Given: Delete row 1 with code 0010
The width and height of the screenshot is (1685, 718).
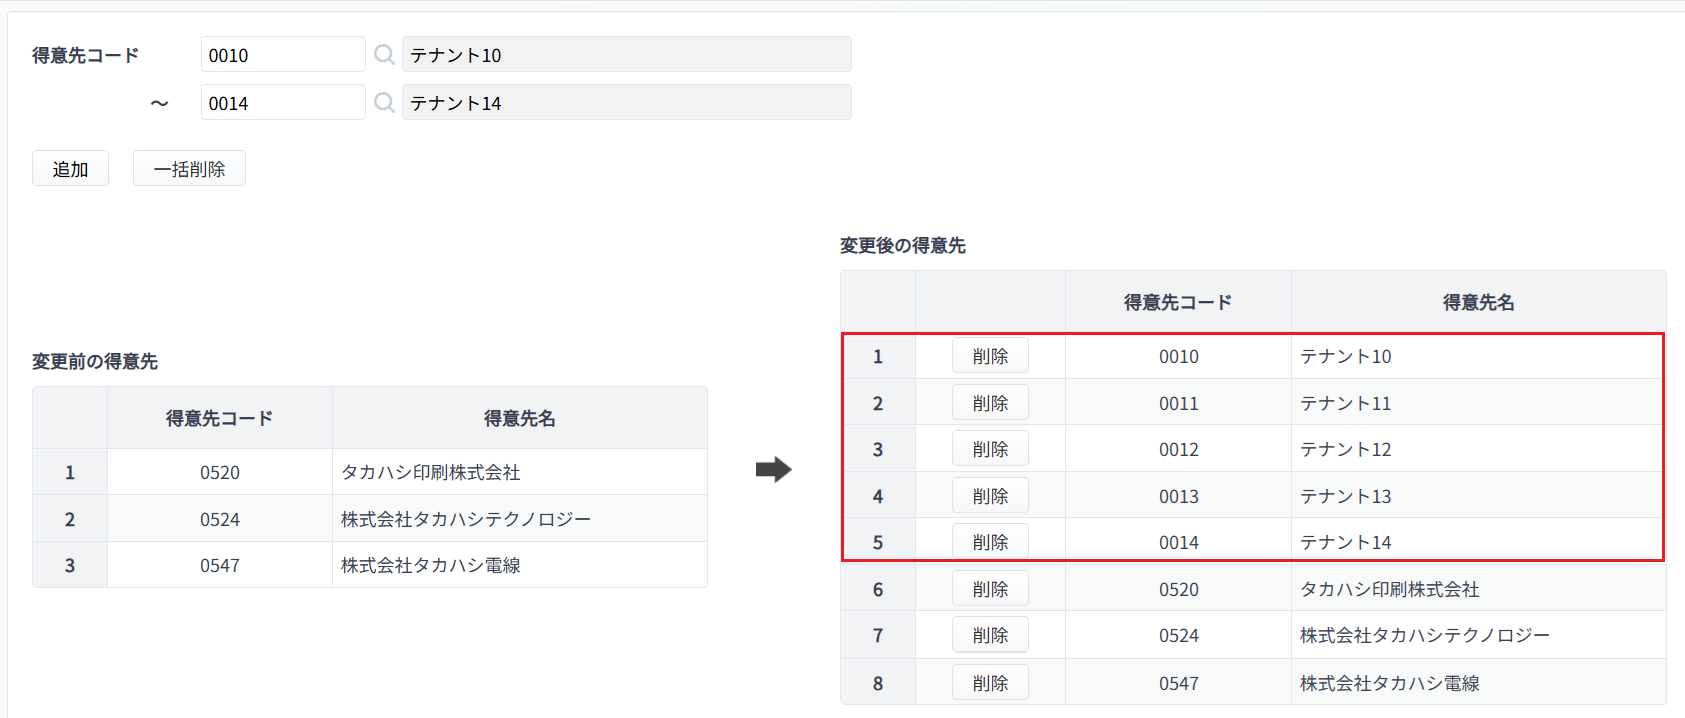Looking at the screenshot, I should point(990,356).
